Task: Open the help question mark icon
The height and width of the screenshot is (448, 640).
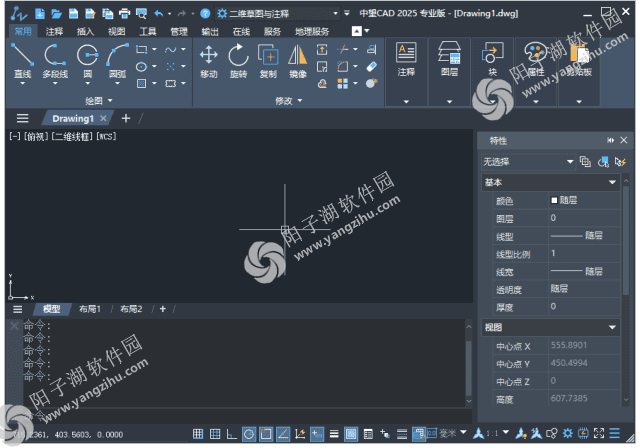Action: [x=205, y=14]
